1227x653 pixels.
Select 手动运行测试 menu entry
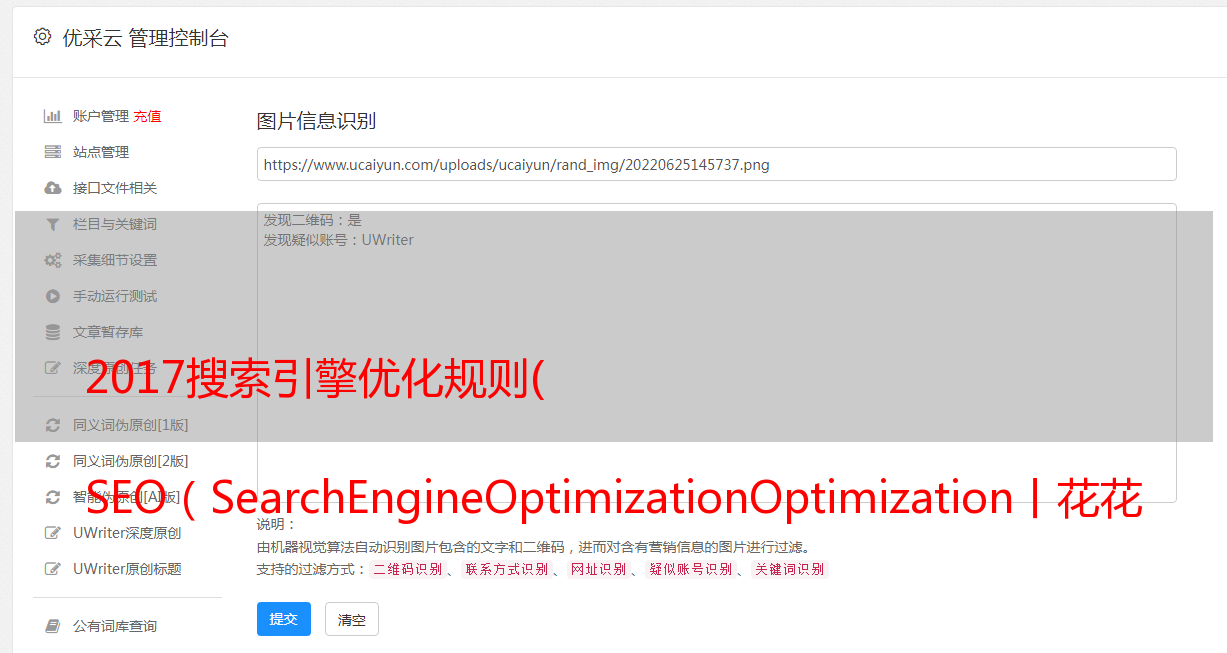(x=115, y=296)
